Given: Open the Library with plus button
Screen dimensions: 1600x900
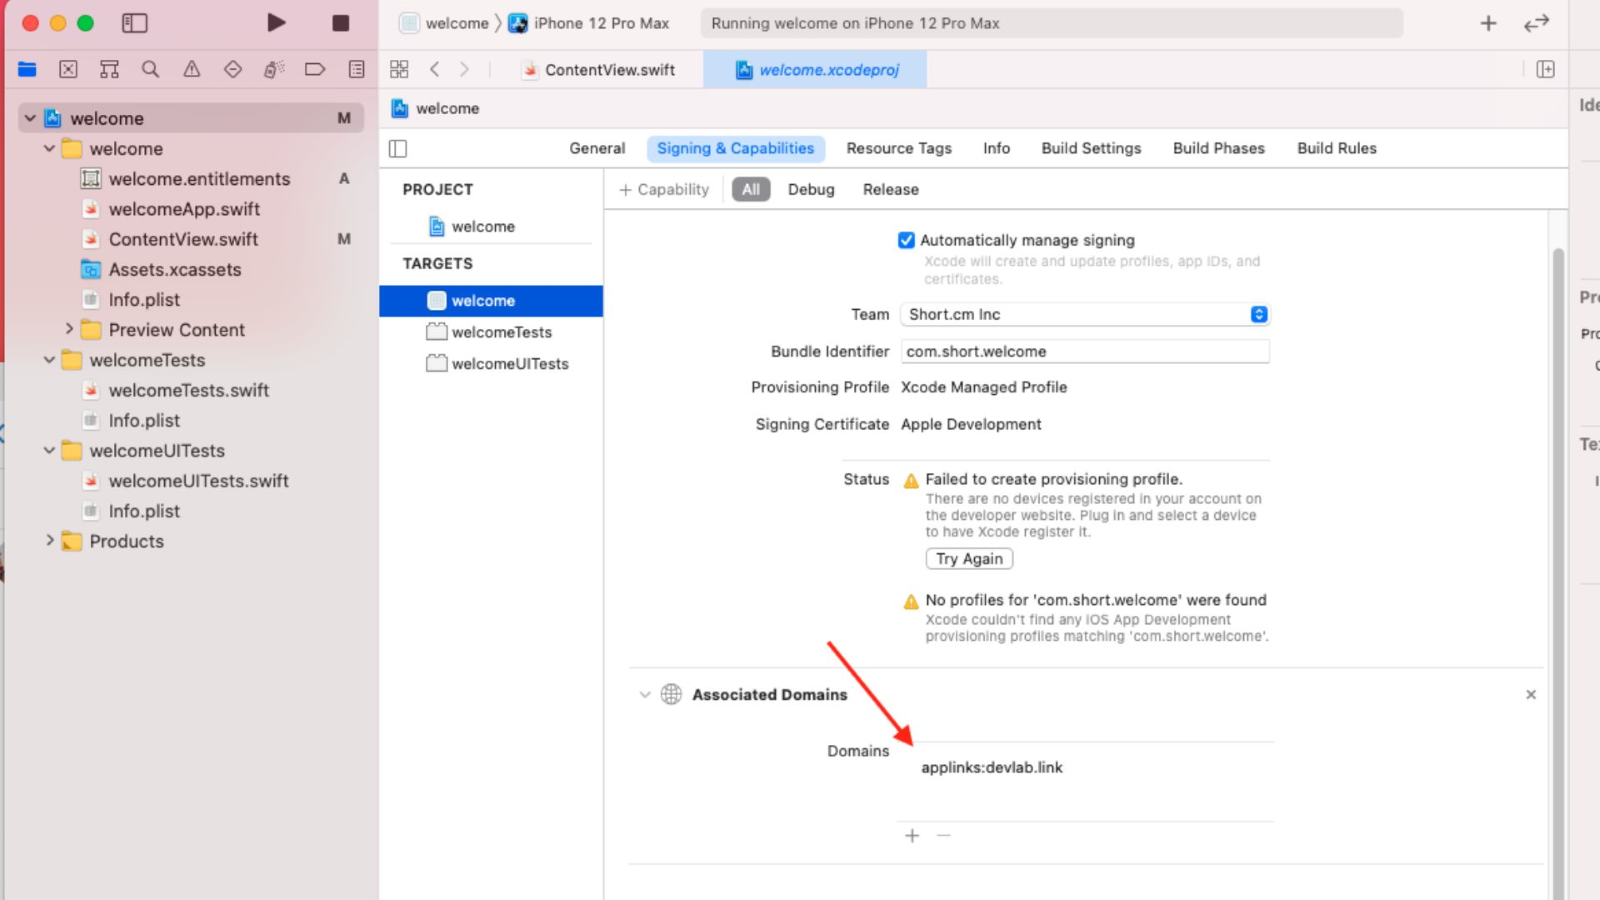Looking at the screenshot, I should point(1488,23).
